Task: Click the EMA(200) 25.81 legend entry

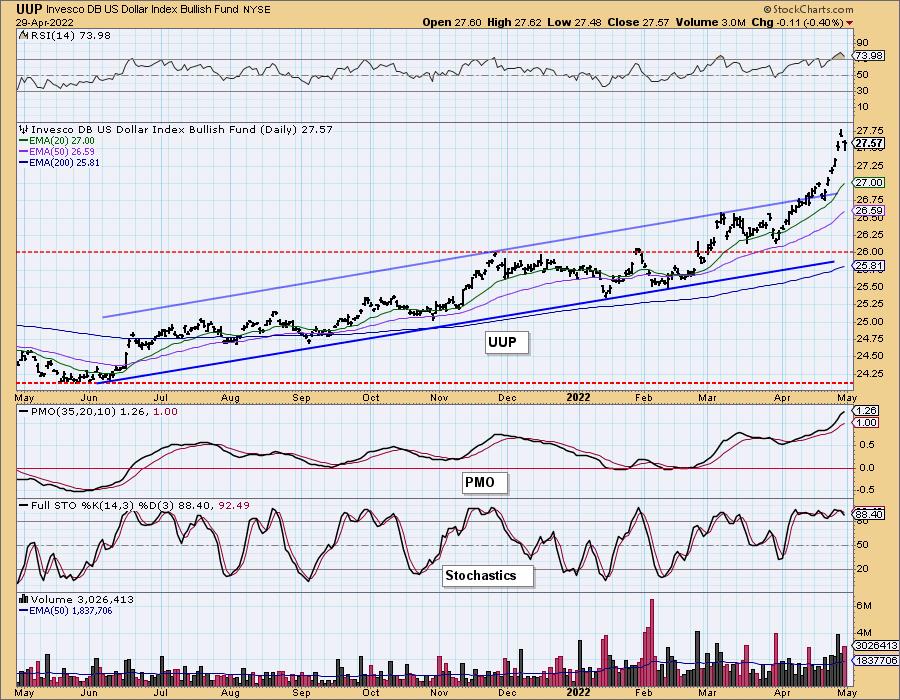Action: 59,162
